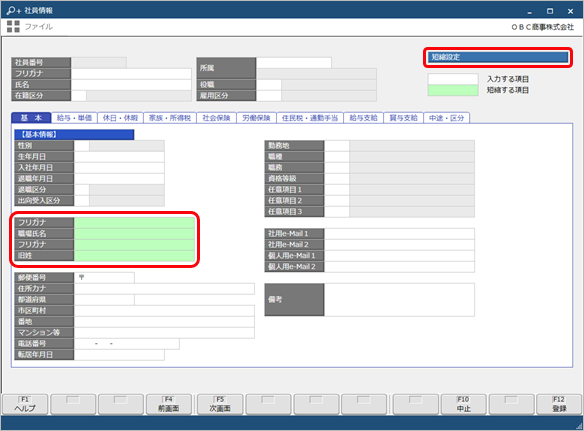Image resolution: width=584 pixels, height=431 pixels.
Task: Click the 社用e-Mail 1 input field
Action: click(x=399, y=234)
